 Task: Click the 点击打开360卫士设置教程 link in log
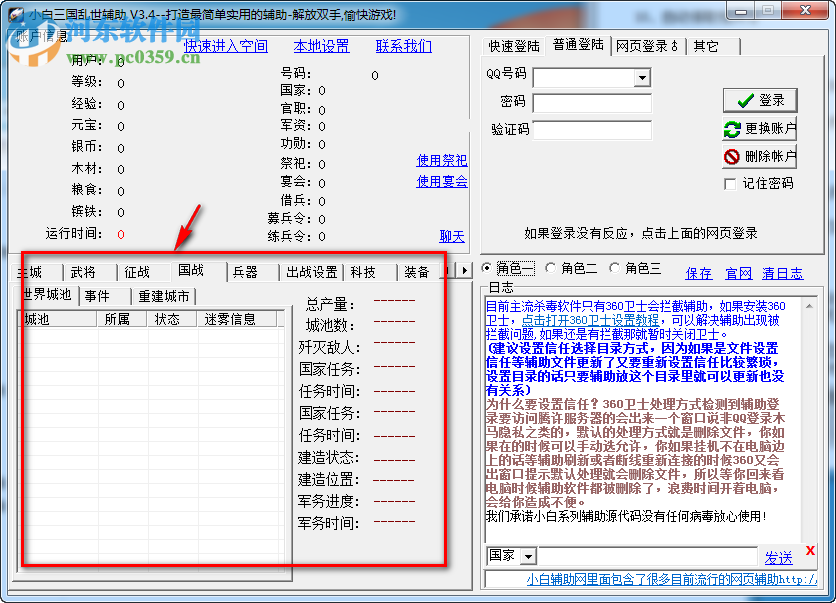[590, 320]
